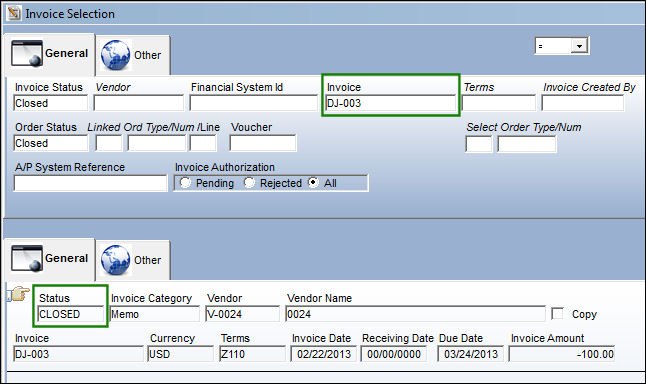The image size is (646, 384).
Task: Click the Vendor field showing V-0024
Action: [242, 314]
